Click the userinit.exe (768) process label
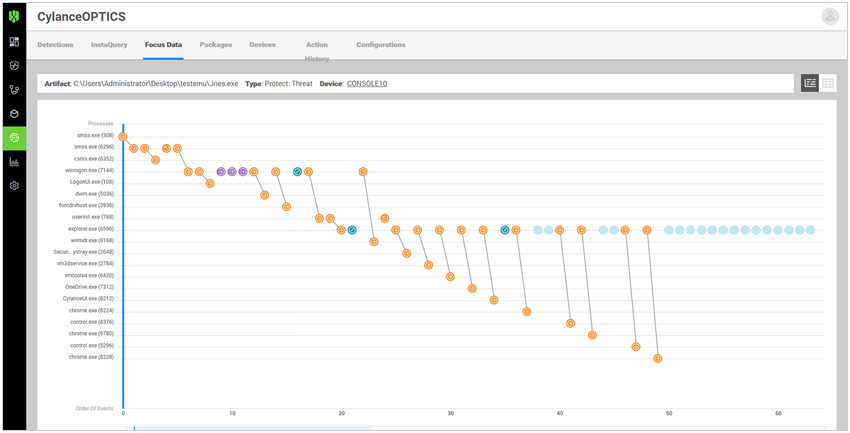850x433 pixels. tap(93, 217)
